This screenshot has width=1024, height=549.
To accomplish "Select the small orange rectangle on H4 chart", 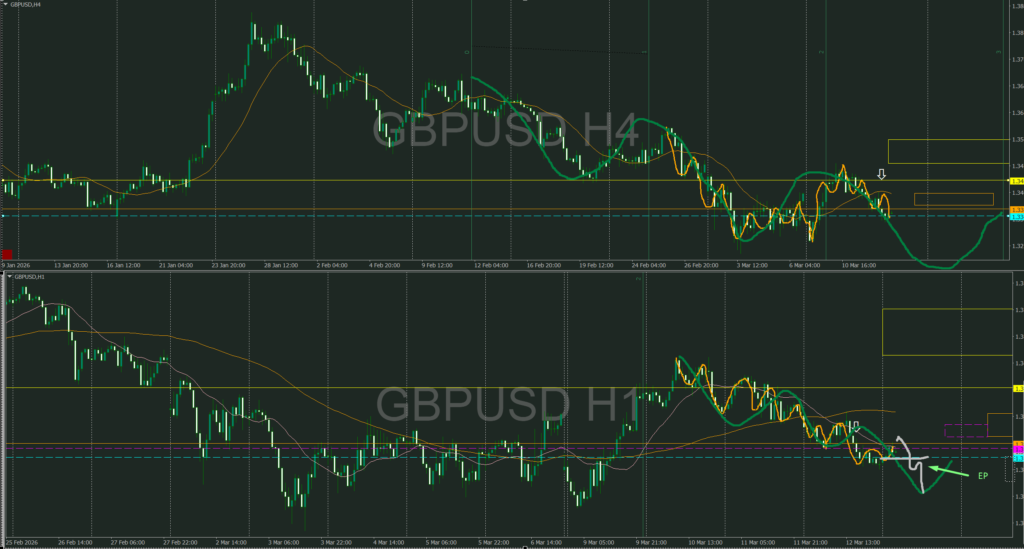I will 939,199.
